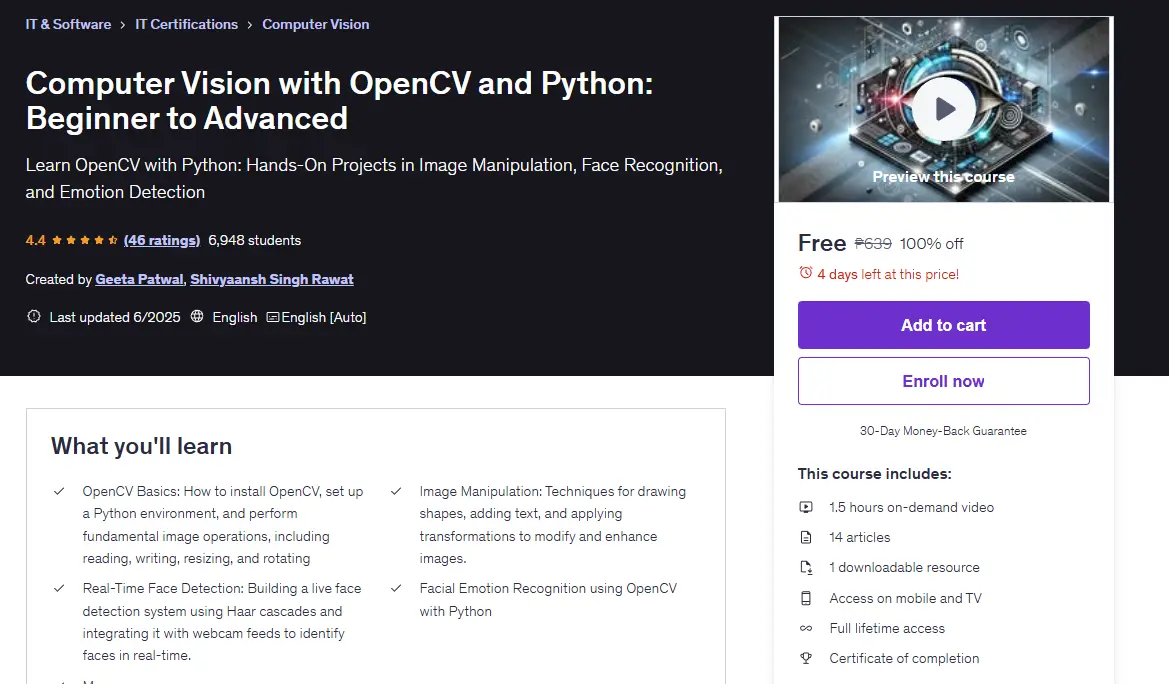Click the 4 days left at this price text
Viewport: 1169px width, 684px height.
(x=888, y=274)
